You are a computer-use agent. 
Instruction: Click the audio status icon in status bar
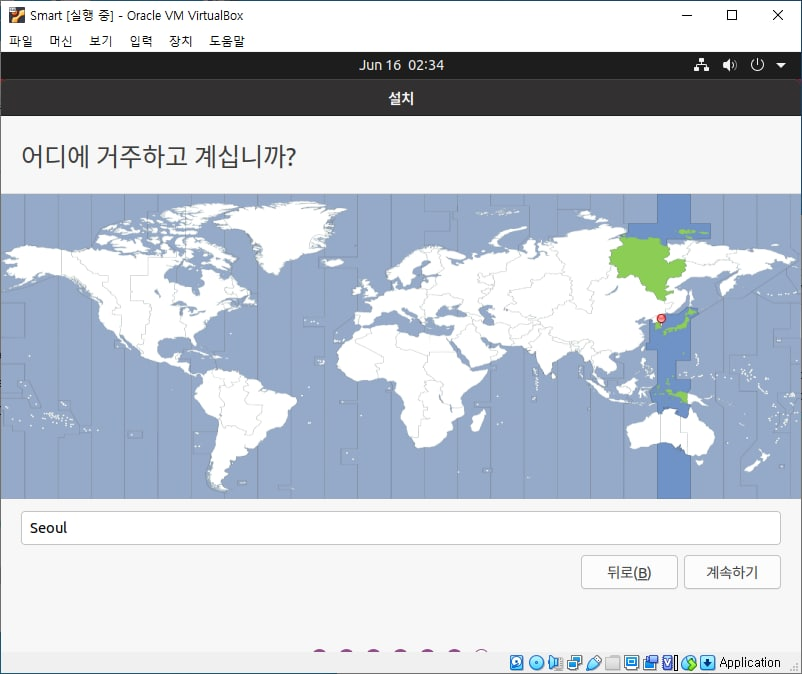coord(555,663)
